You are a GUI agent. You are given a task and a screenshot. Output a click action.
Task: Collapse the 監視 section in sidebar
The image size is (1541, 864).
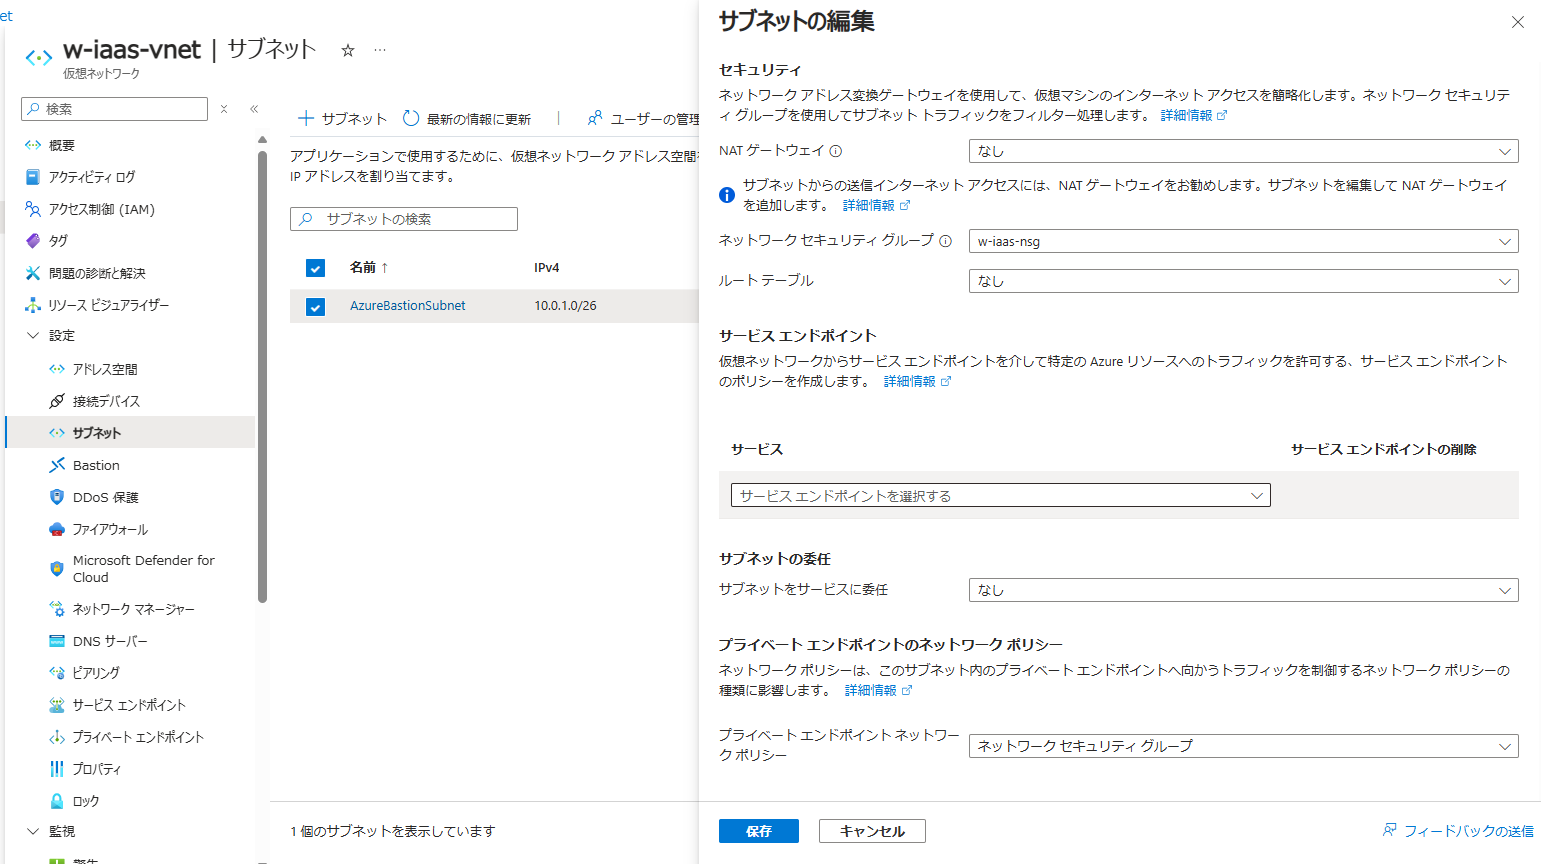[x=33, y=831]
